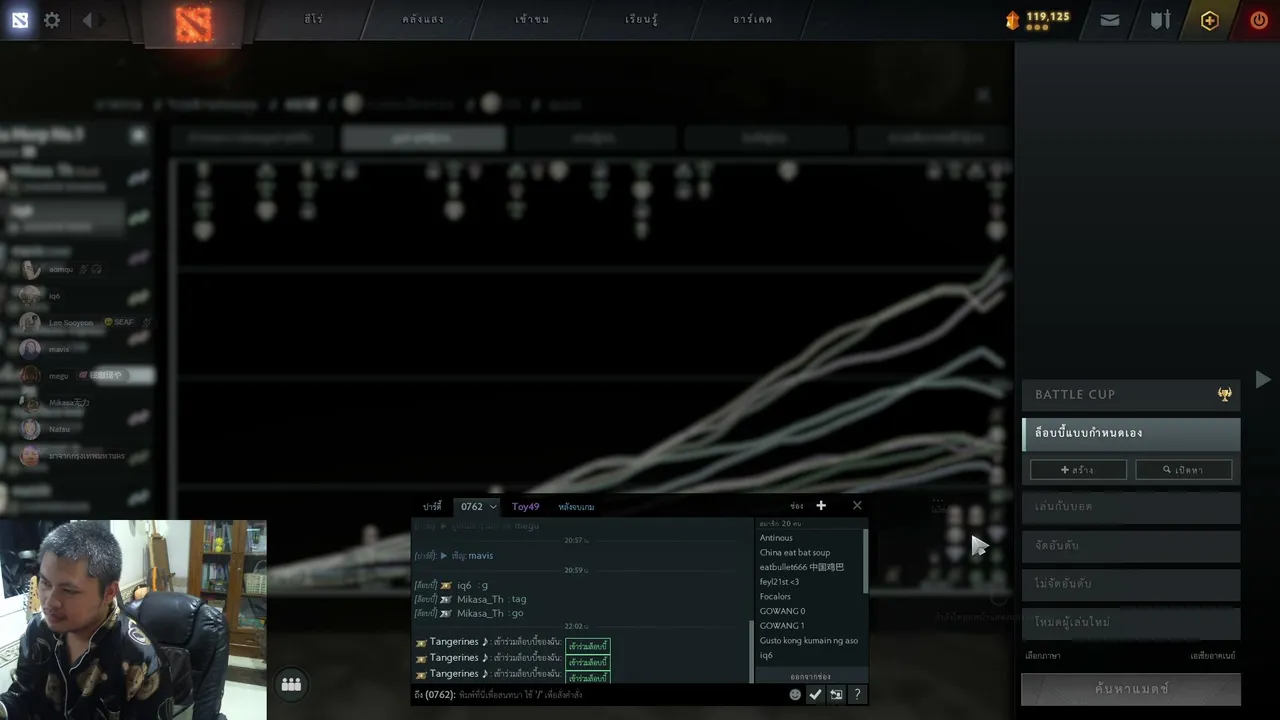
Task: Click the chat message input field
Action: pos(598,694)
